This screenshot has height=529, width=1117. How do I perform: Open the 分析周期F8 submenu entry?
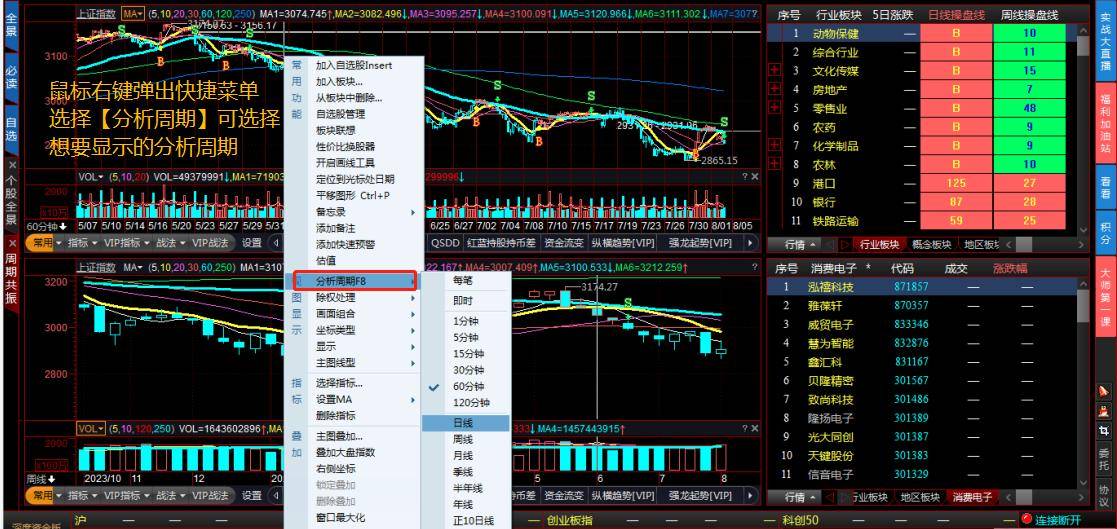pyautogui.click(x=354, y=281)
